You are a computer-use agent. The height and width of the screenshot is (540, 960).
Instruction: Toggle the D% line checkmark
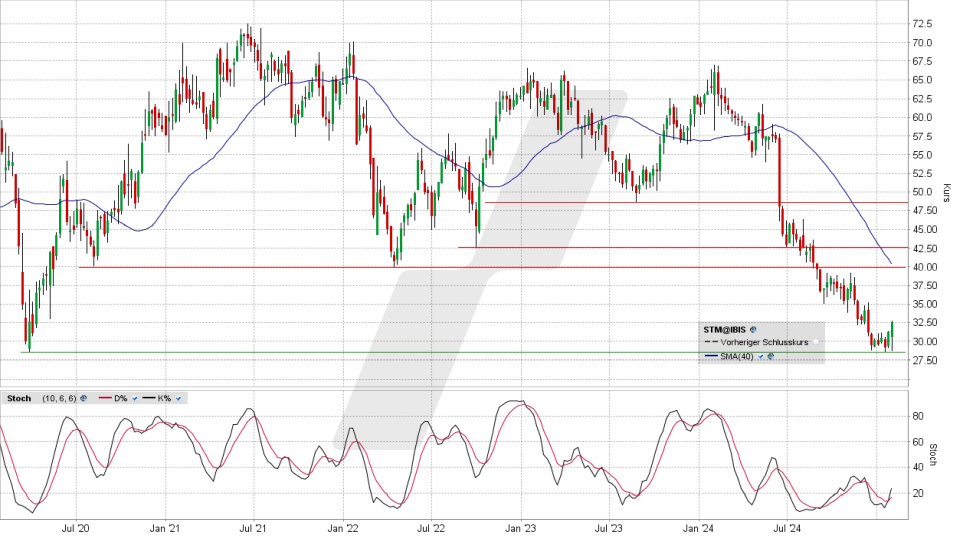click(x=135, y=399)
